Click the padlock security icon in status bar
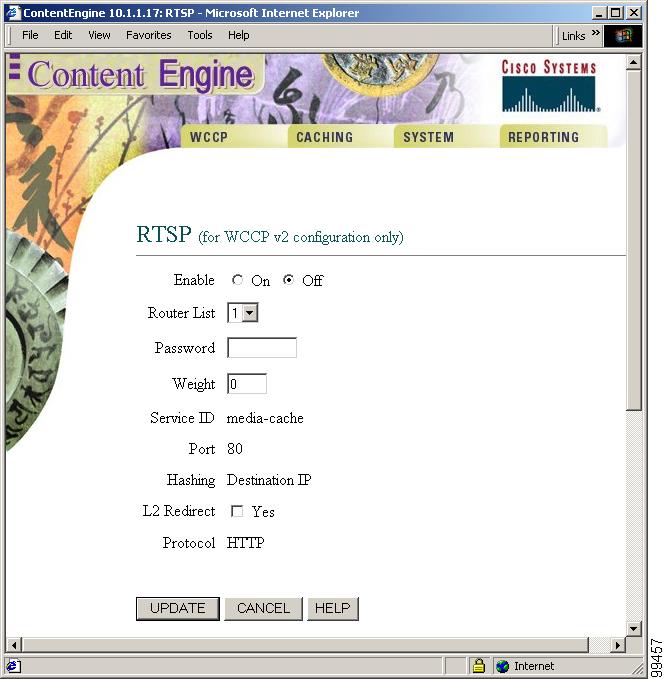 point(478,666)
